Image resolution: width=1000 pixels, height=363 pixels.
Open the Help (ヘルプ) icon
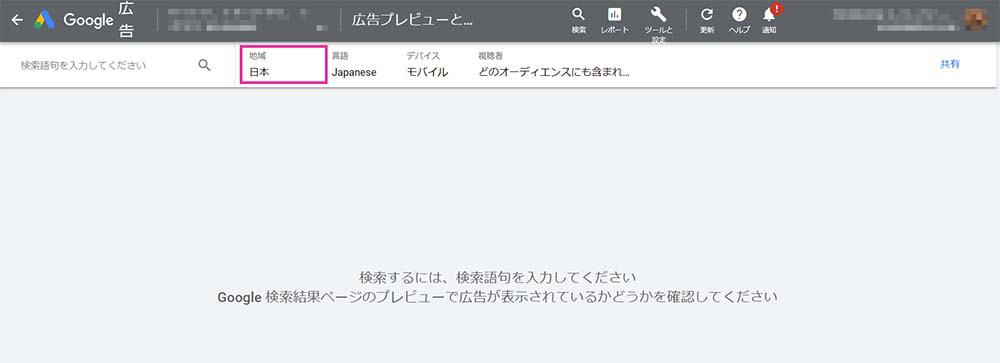[x=739, y=20]
